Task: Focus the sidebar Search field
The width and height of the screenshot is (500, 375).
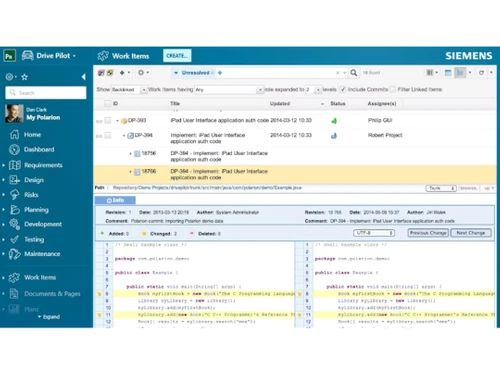Action: pos(46,93)
